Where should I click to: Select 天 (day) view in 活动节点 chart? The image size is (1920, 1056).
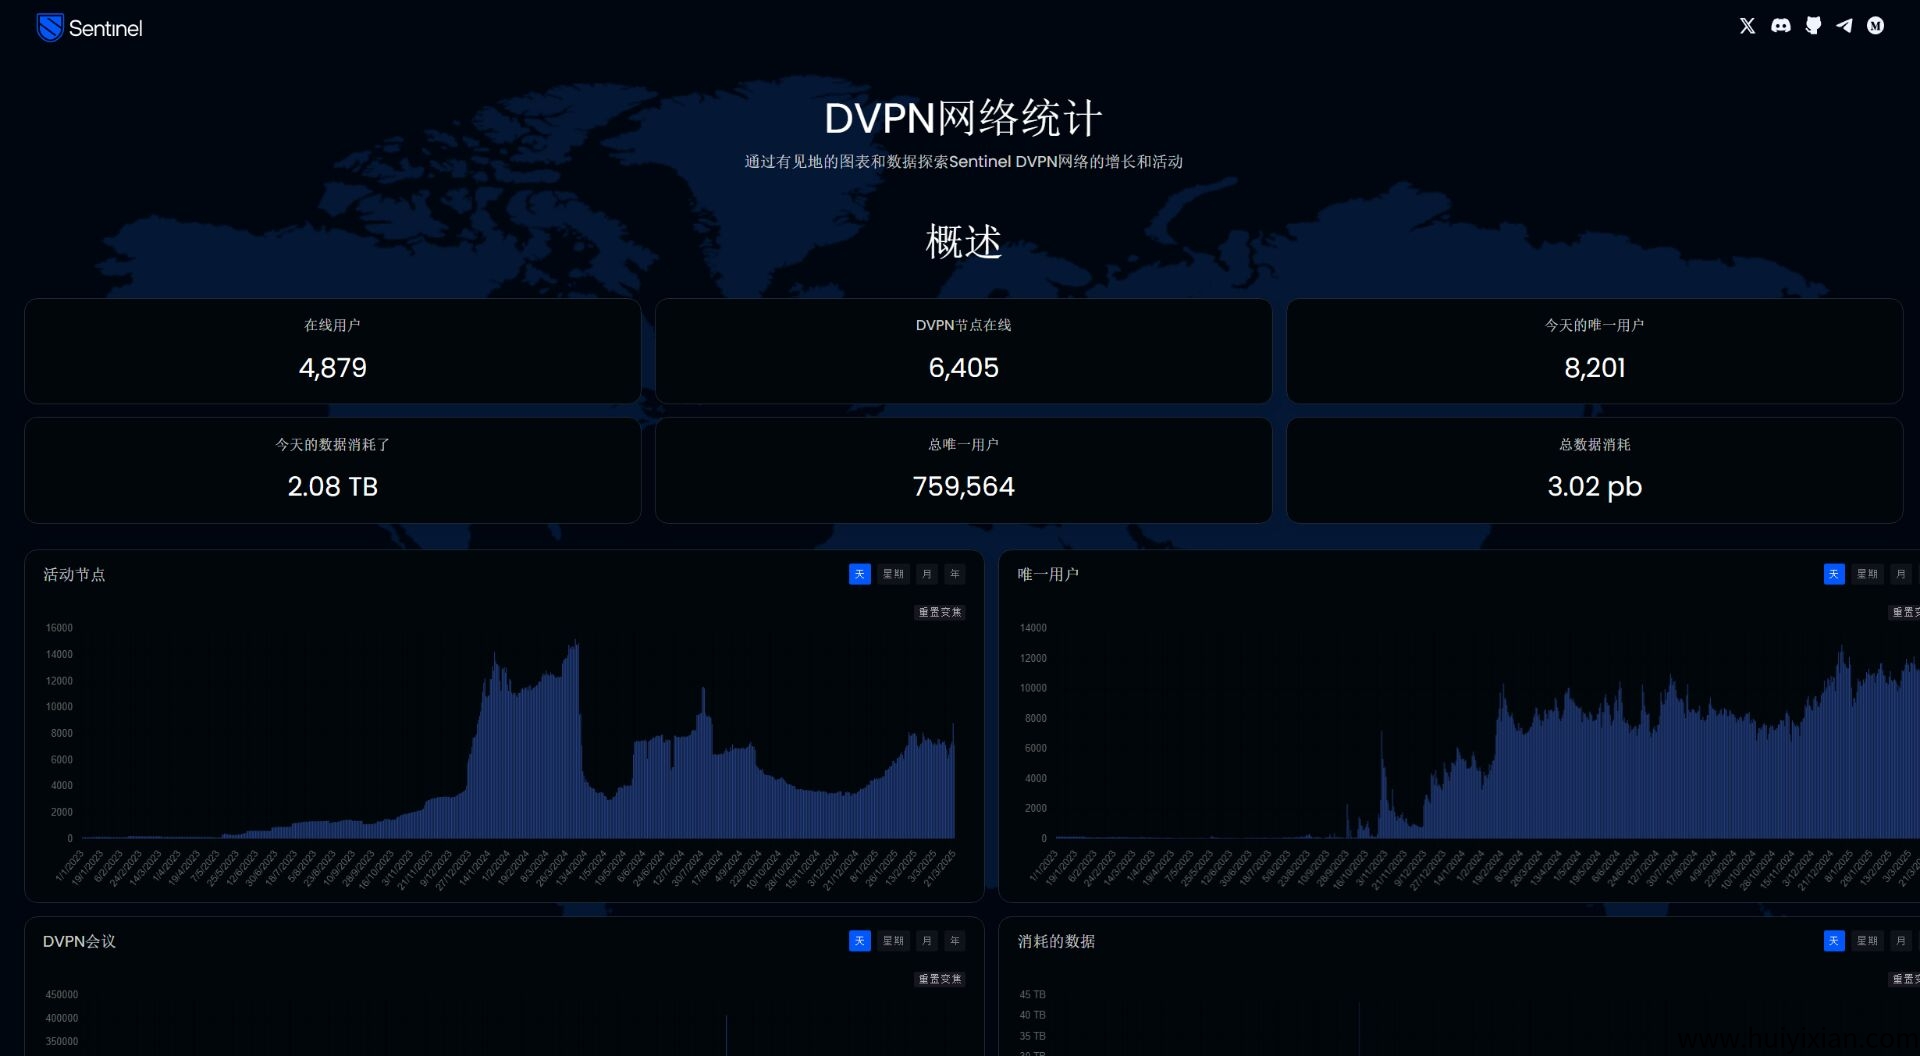[859, 574]
